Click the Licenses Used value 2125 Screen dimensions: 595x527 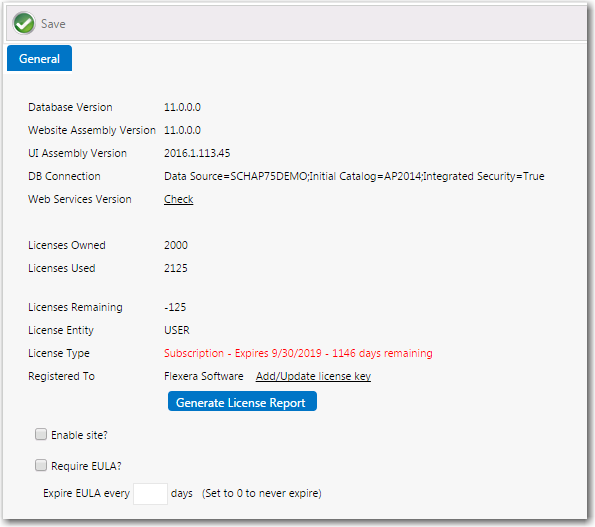pos(176,268)
